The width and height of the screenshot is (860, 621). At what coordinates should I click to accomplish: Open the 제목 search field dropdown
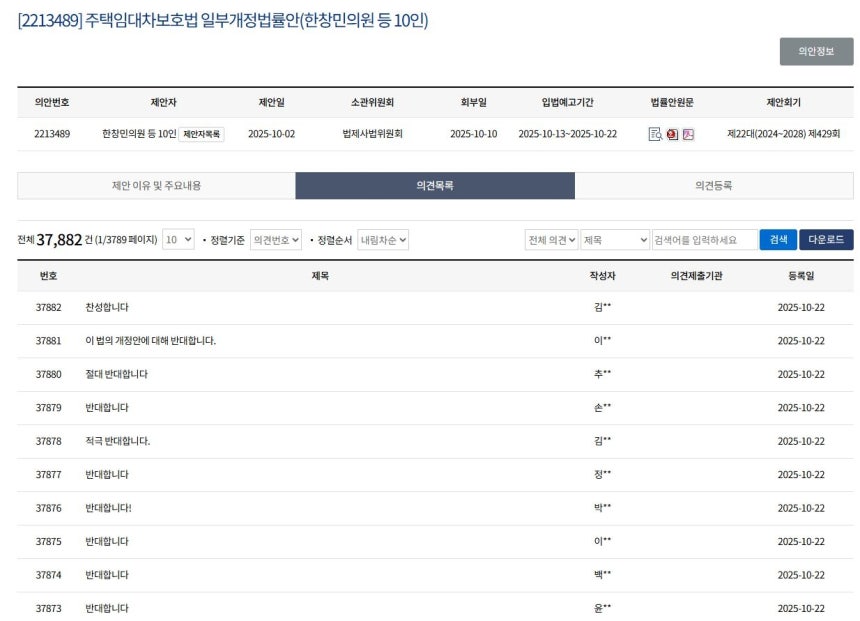(x=615, y=240)
